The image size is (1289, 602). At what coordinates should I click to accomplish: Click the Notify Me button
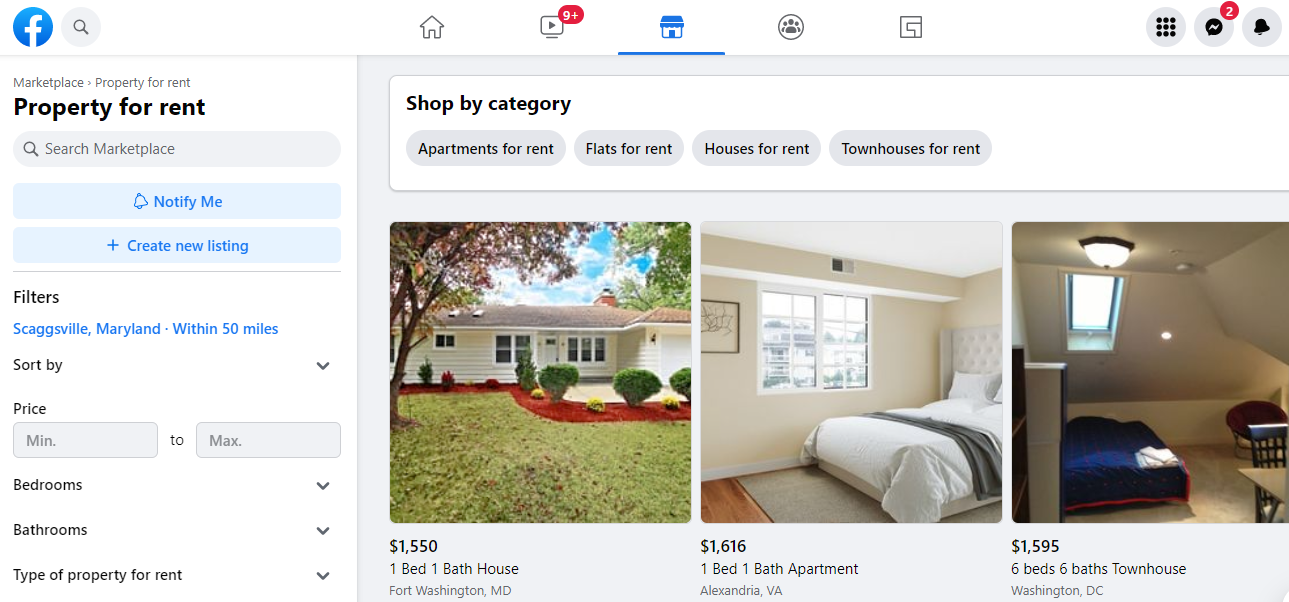point(177,201)
